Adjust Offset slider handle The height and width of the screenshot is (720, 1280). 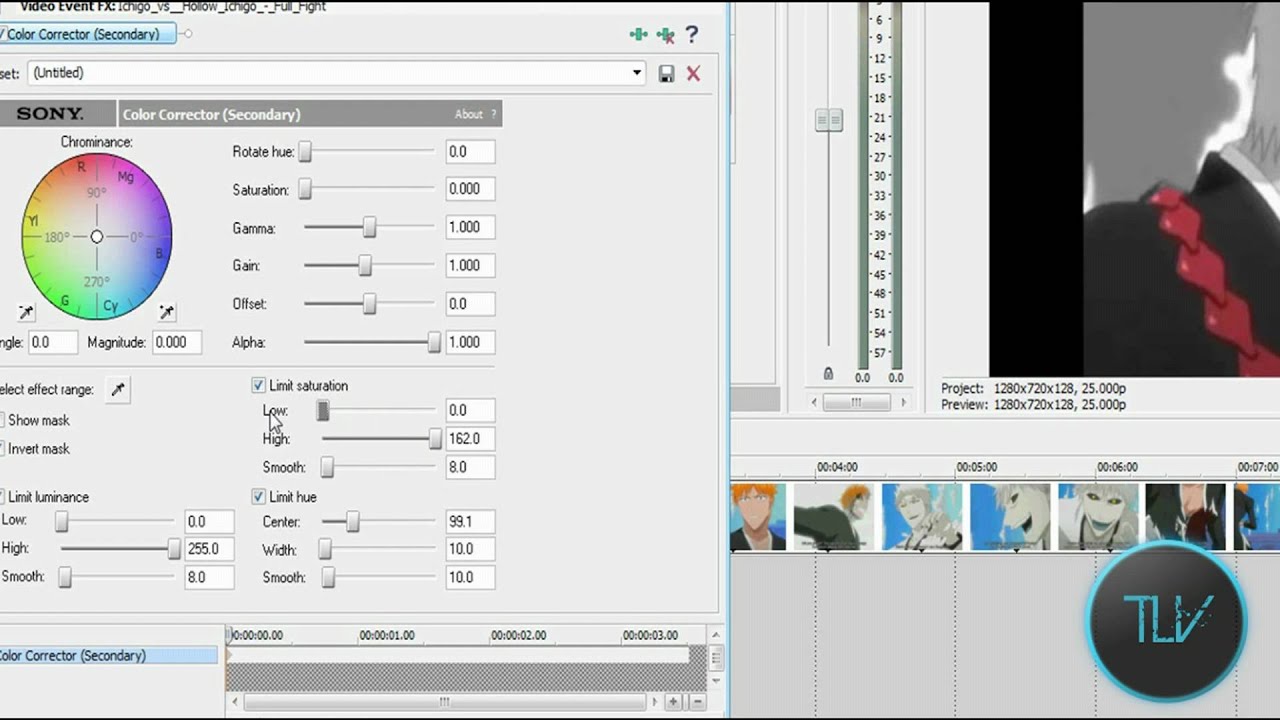[x=370, y=304]
